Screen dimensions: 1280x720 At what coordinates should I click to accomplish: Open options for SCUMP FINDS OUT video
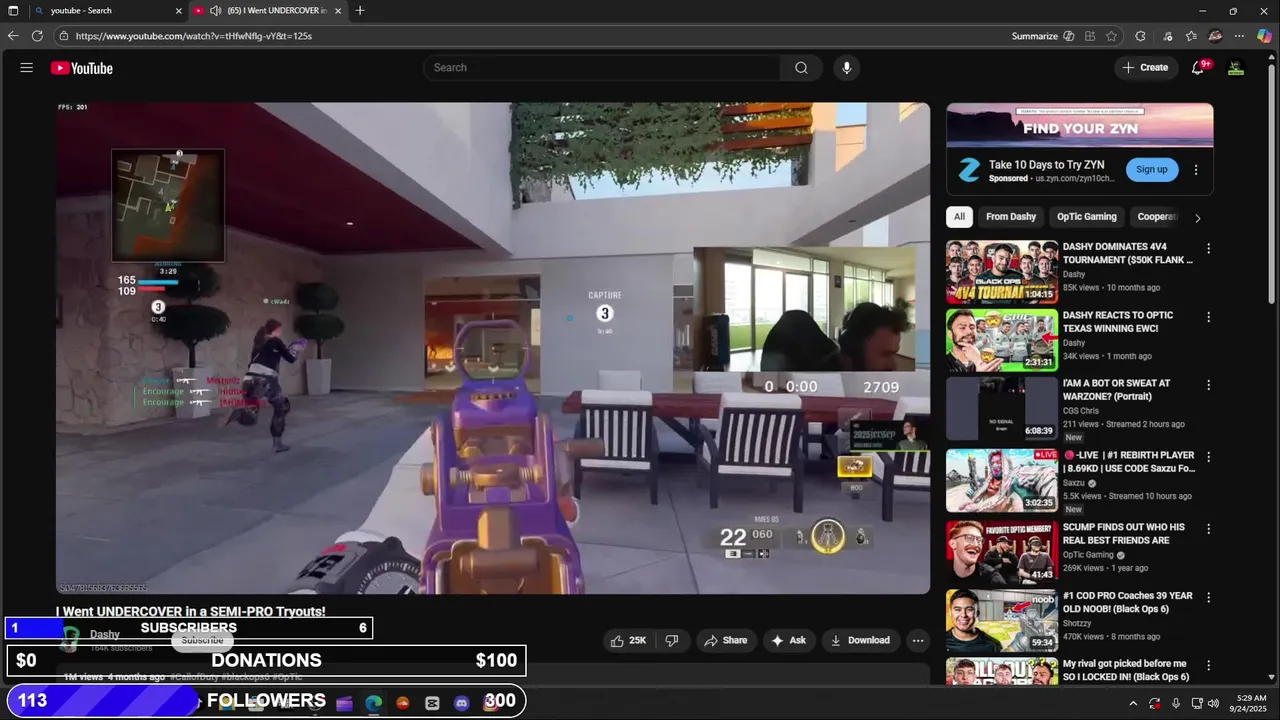point(1208,528)
